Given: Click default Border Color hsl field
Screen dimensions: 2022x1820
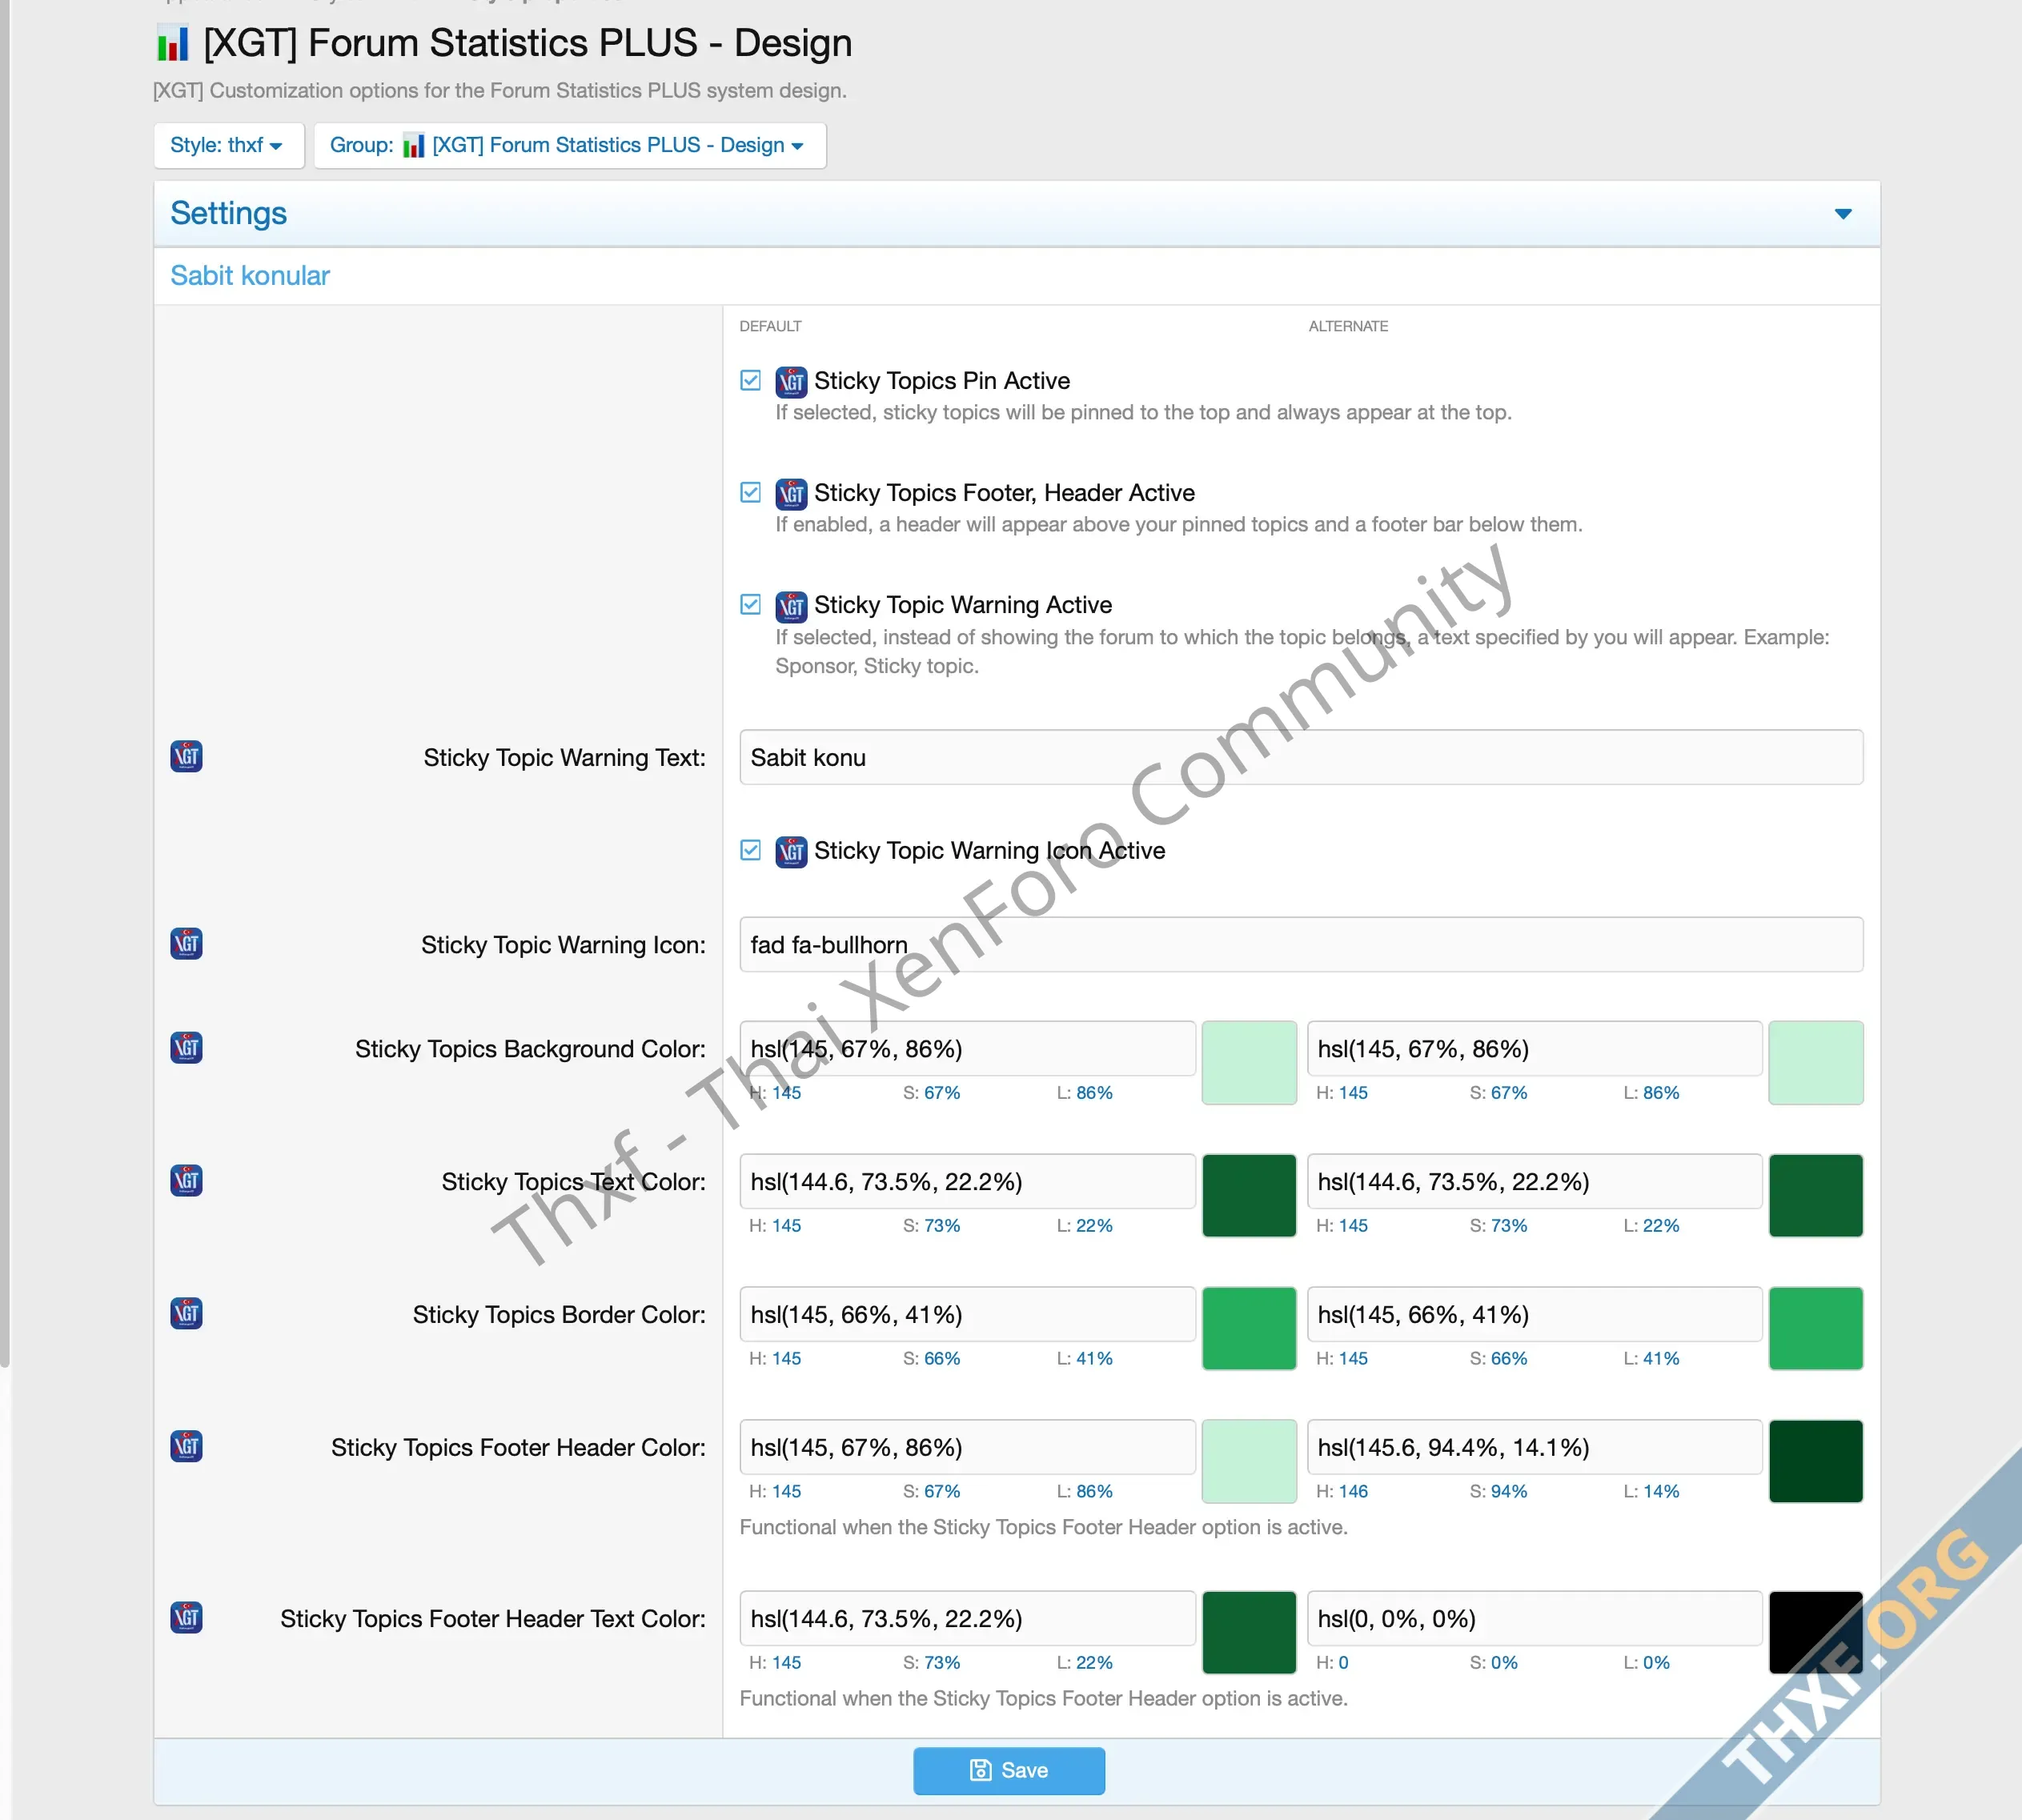Looking at the screenshot, I should pyautogui.click(x=967, y=1314).
